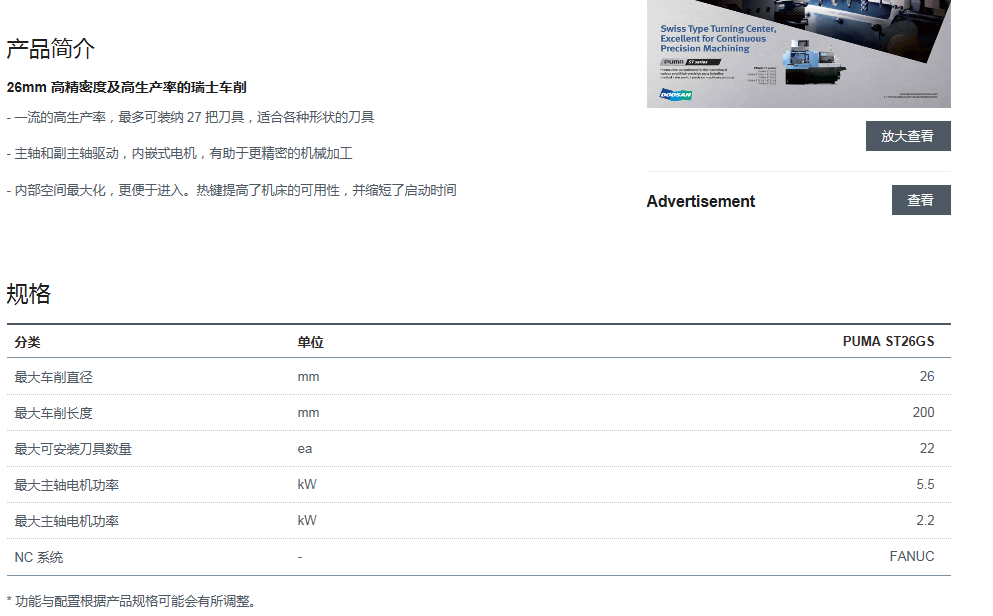
Task: Select the NC 系统 row label
Action: click(39, 558)
